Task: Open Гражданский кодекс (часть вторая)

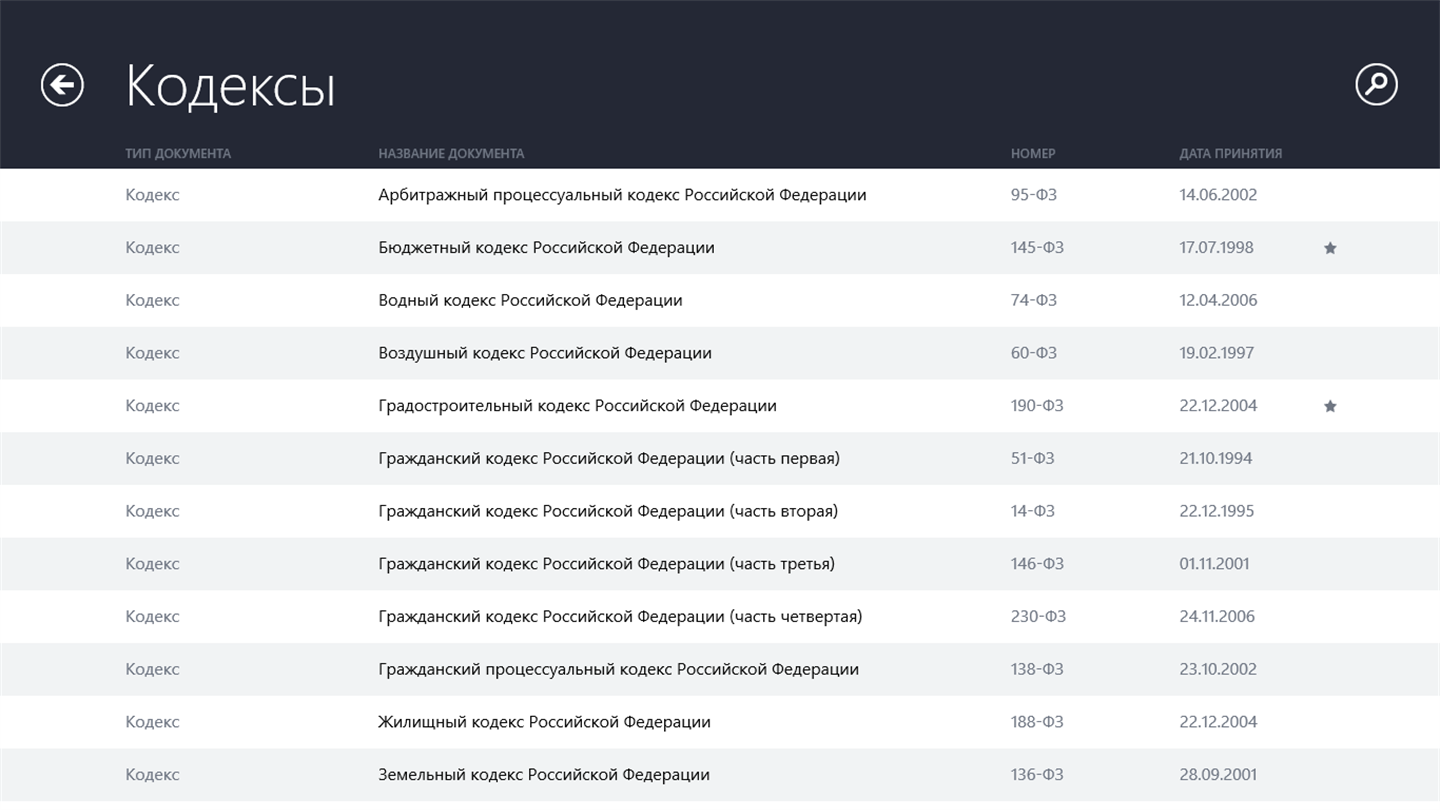Action: click(608, 511)
